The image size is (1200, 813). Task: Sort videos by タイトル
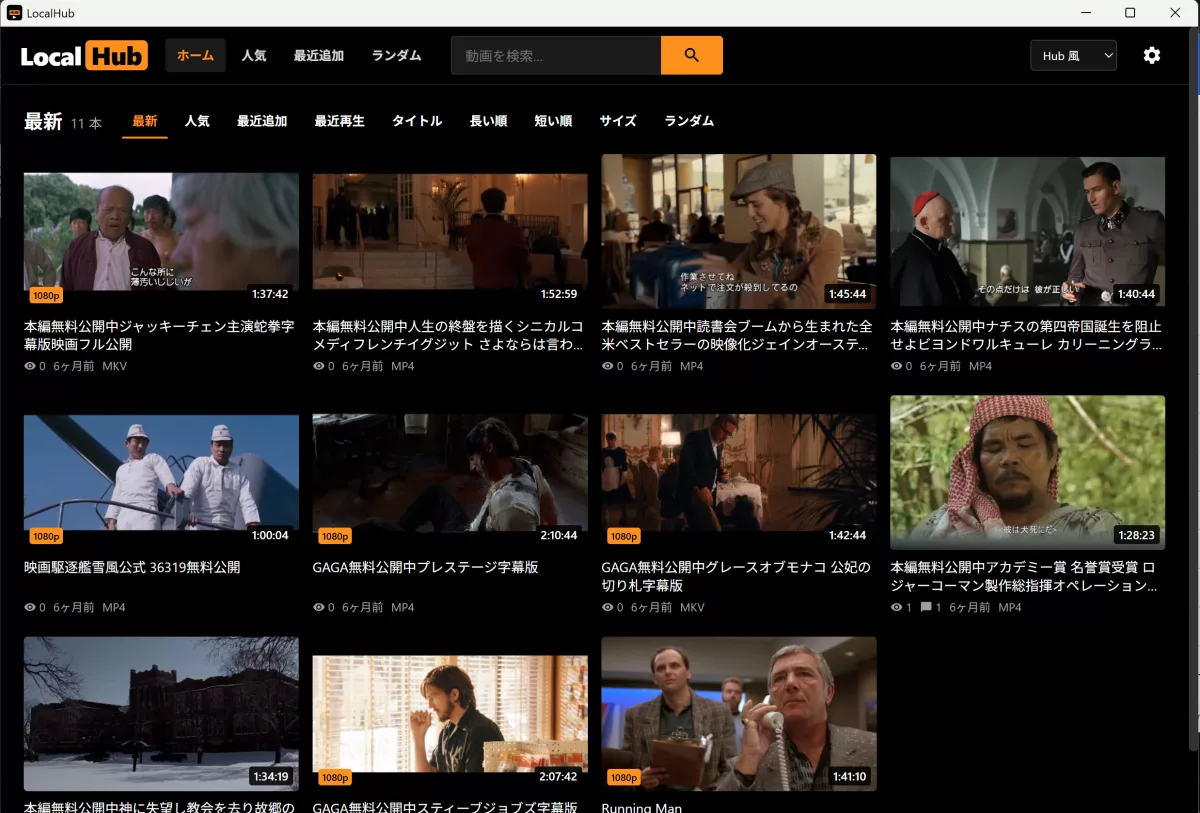click(x=417, y=121)
